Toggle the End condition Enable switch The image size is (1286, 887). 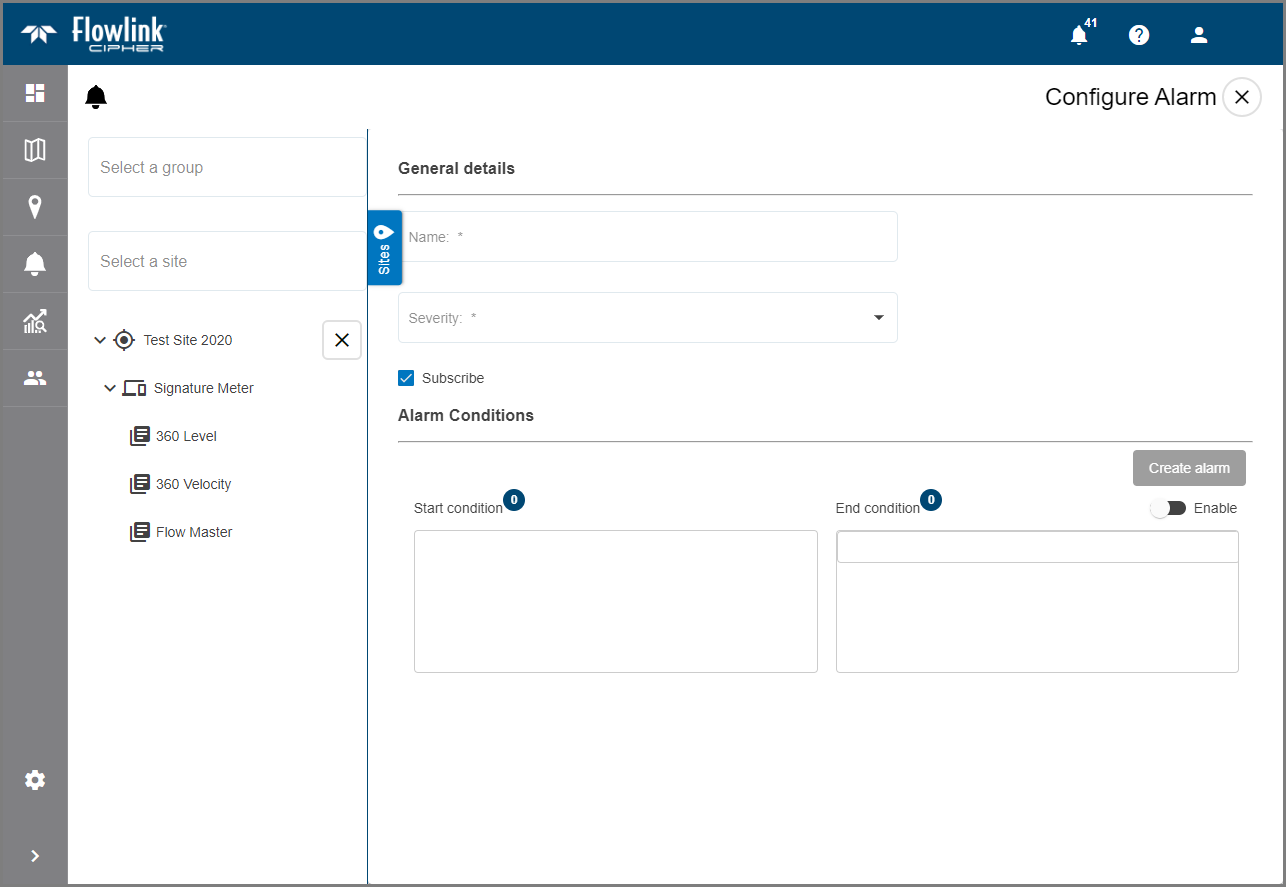1167,508
